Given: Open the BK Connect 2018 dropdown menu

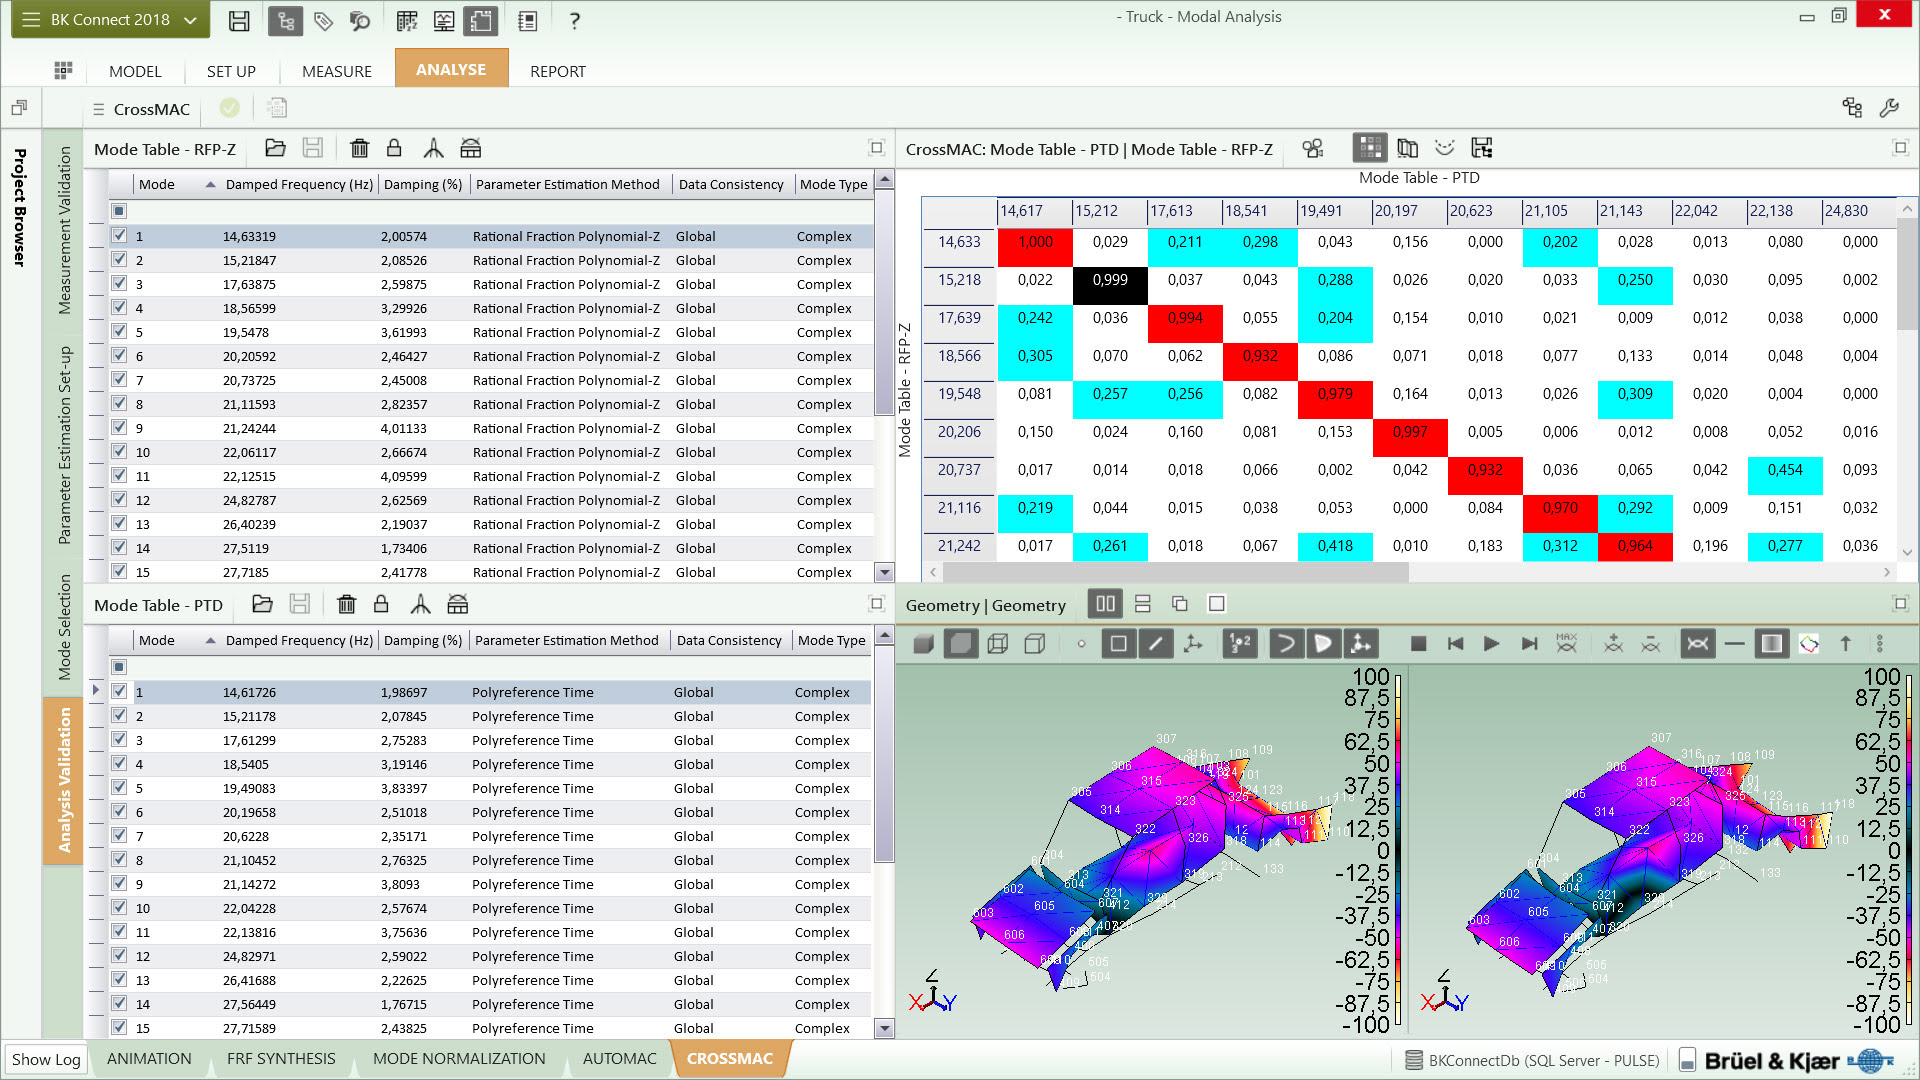Looking at the screenshot, I should pyautogui.click(x=110, y=18).
